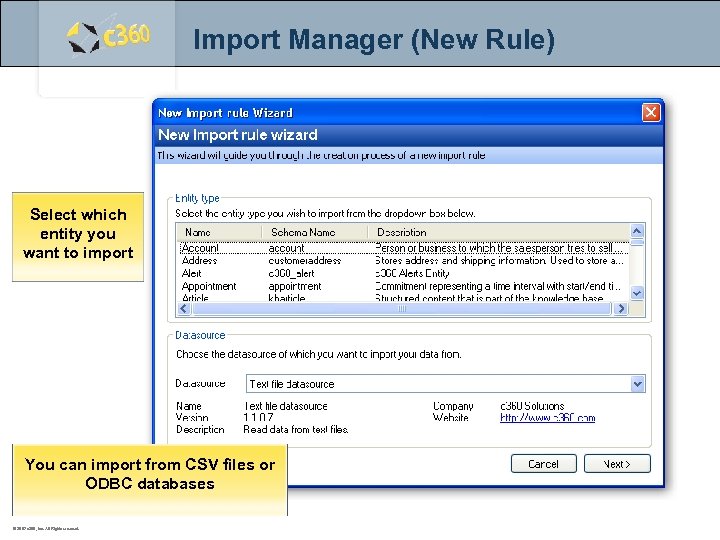
Task: Click the Next > button
Action: click(x=617, y=464)
